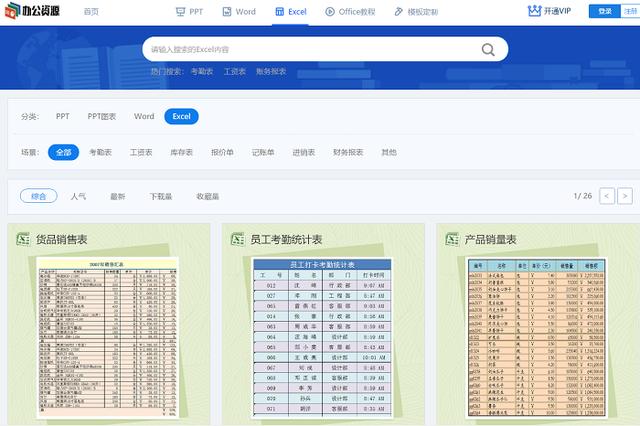Screen dimensions: 640x426
Task: Click hot search term 工资表
Action: point(235,71)
